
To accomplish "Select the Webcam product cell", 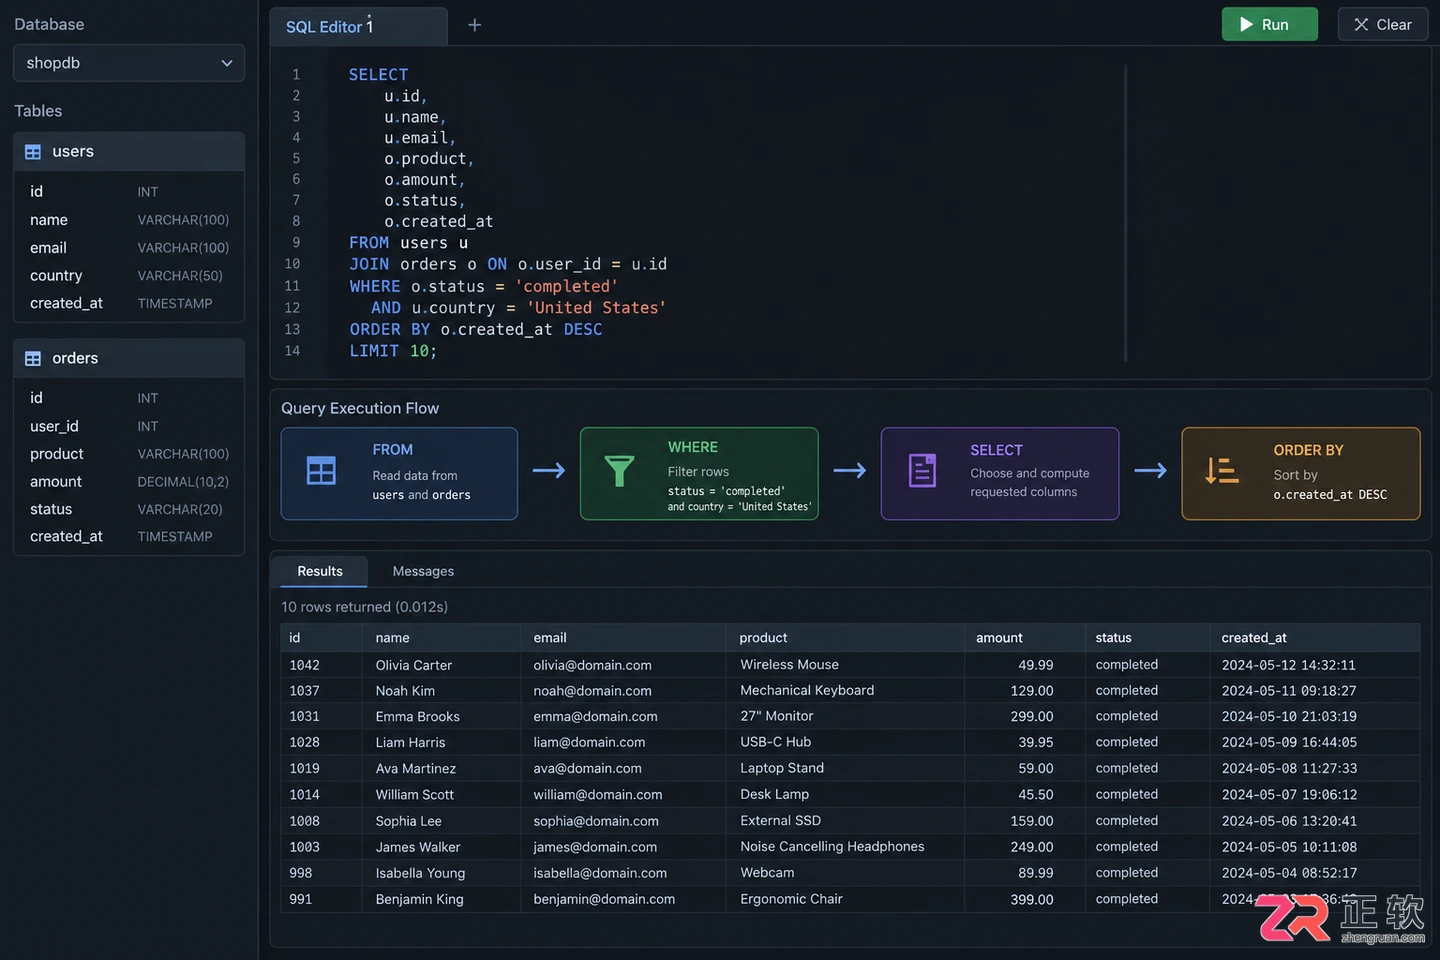I will 767,873.
